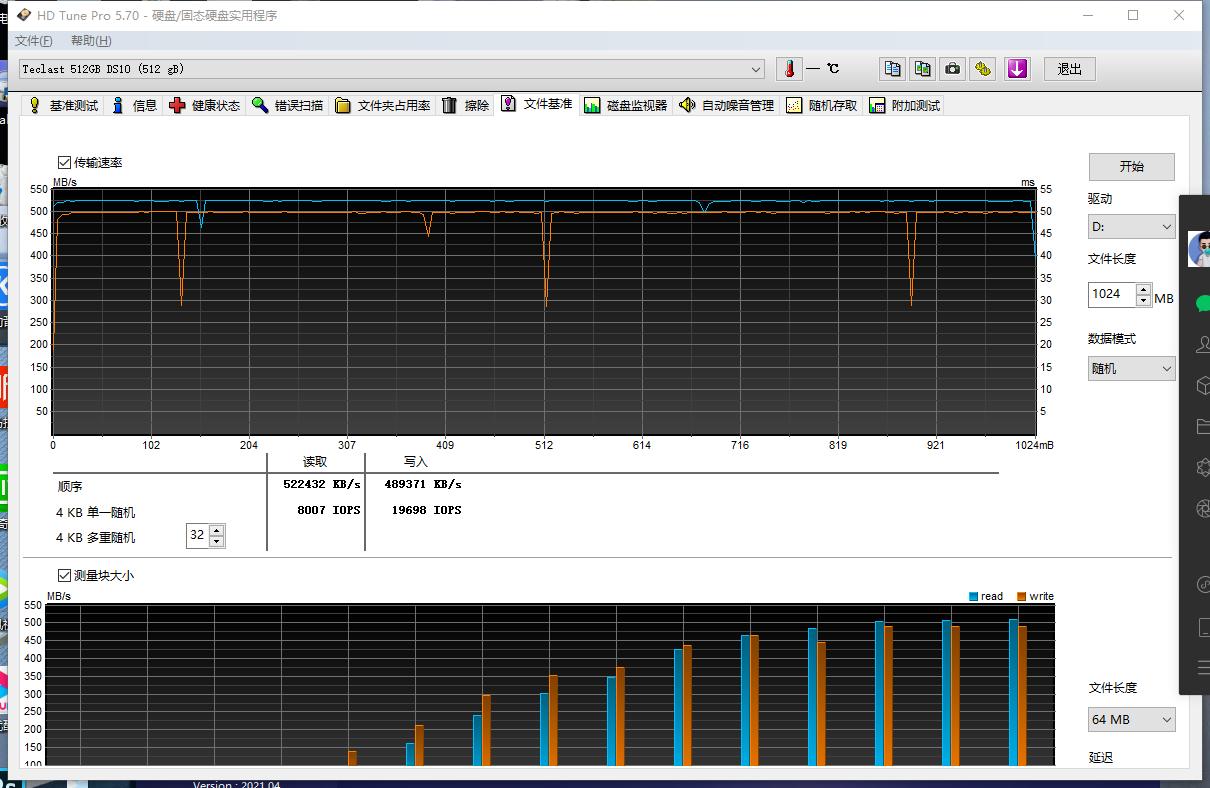The height and width of the screenshot is (788, 1210).
Task: Open the 文件(F) menu
Action: click(x=33, y=41)
